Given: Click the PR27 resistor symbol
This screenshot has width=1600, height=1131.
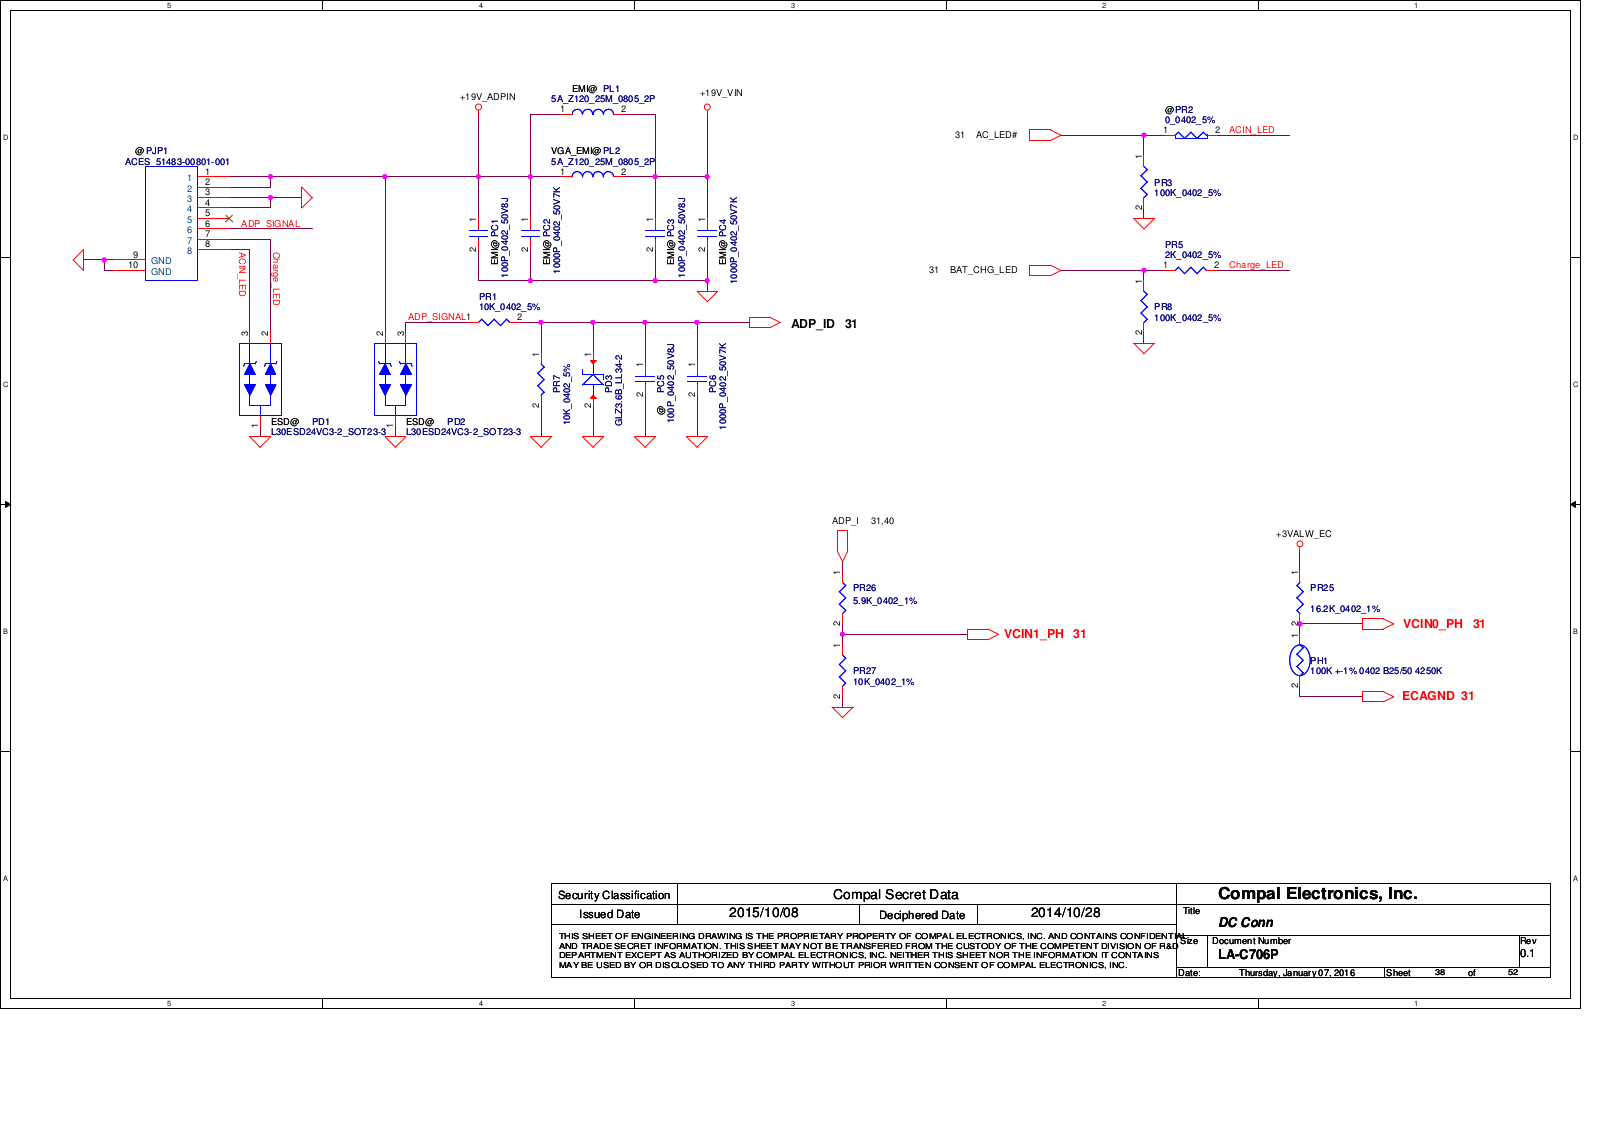Looking at the screenshot, I should click(843, 677).
